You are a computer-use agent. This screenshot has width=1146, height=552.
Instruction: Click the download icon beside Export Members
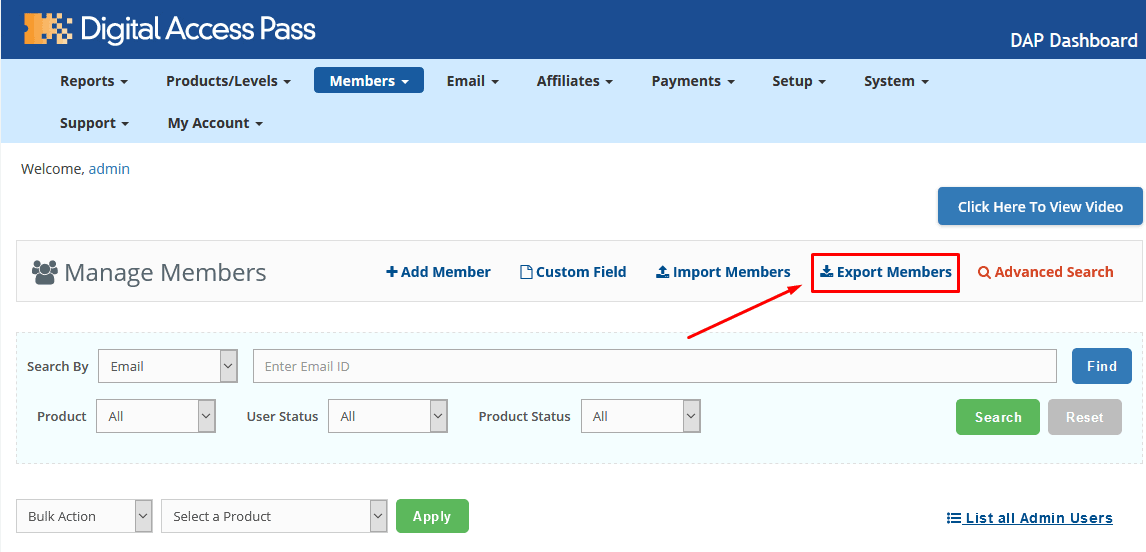(x=827, y=272)
